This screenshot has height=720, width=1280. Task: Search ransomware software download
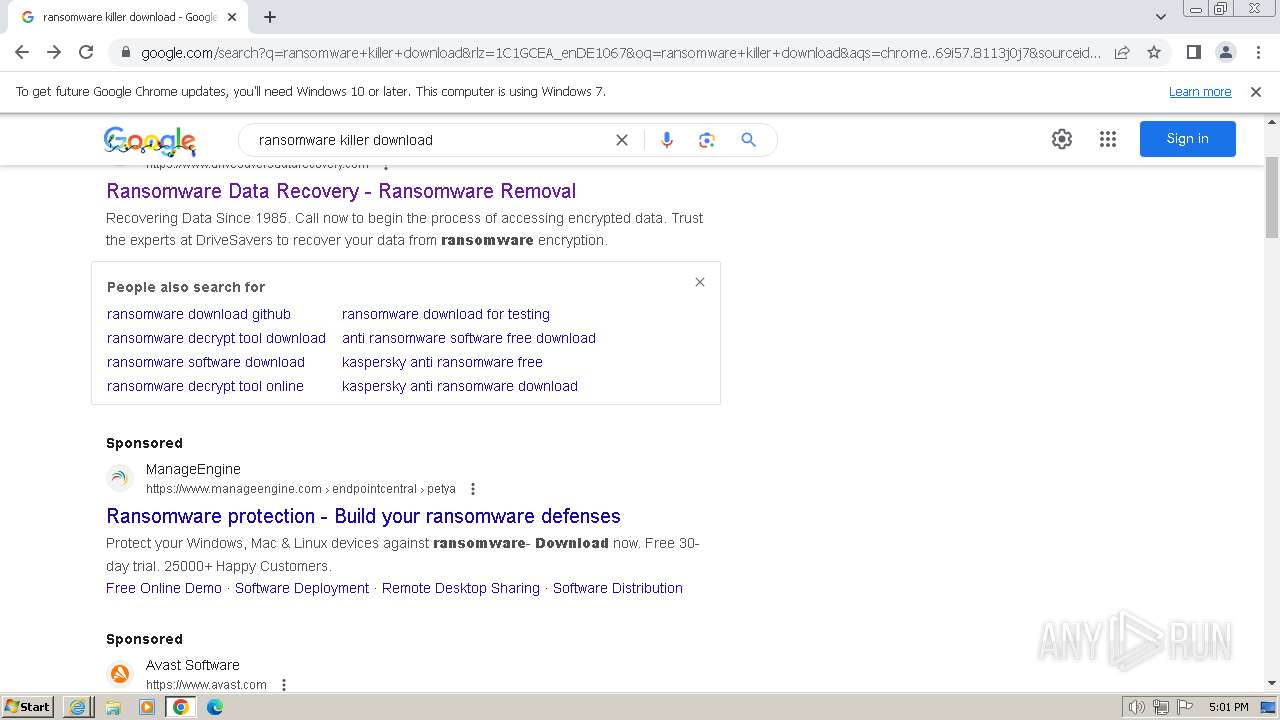coord(206,362)
